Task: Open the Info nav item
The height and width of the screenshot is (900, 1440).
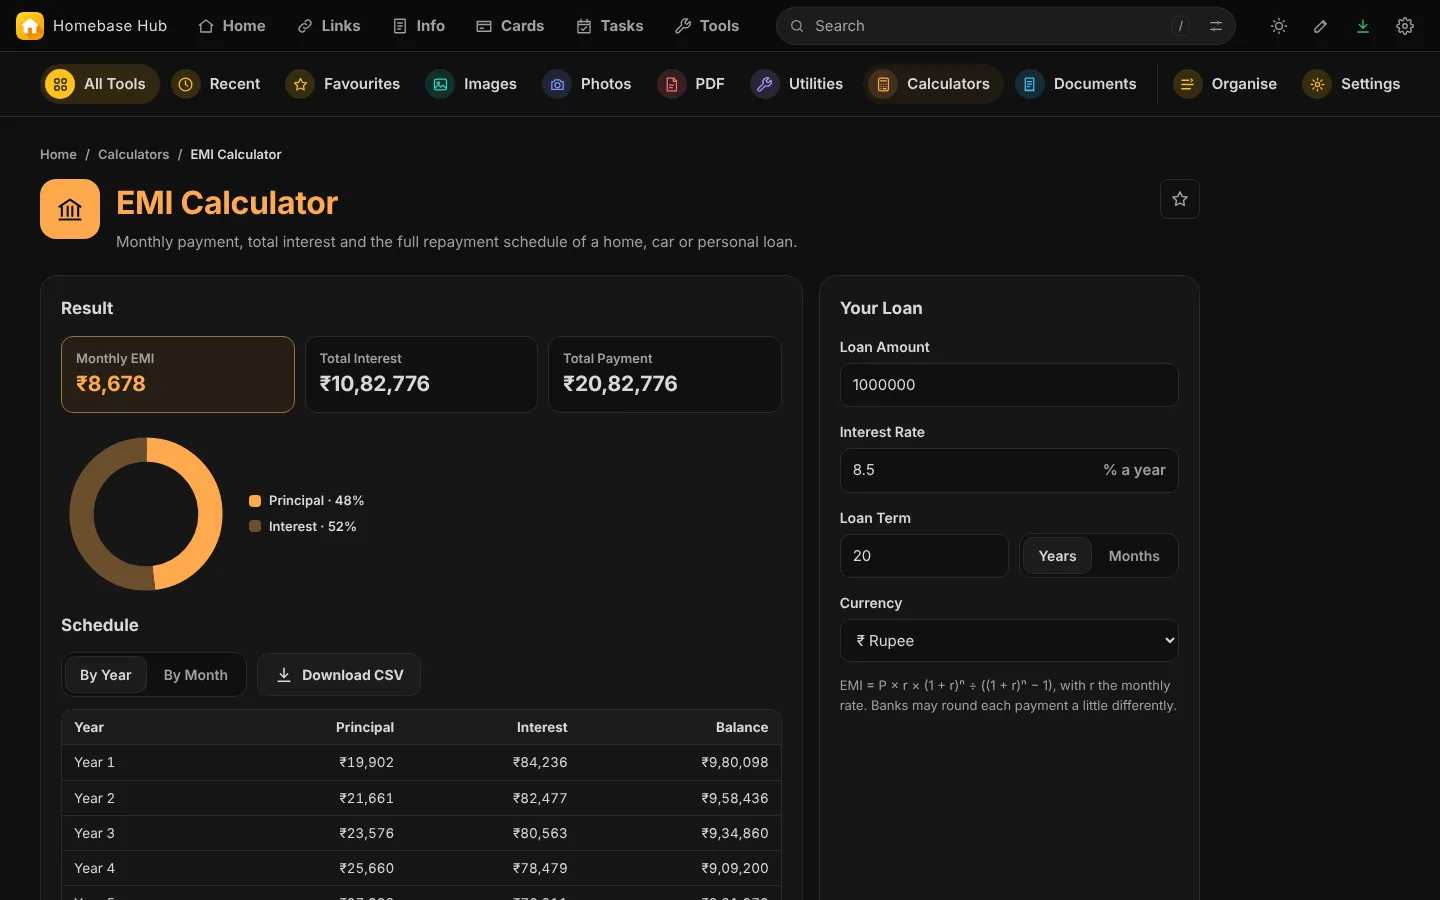Action: [419, 26]
